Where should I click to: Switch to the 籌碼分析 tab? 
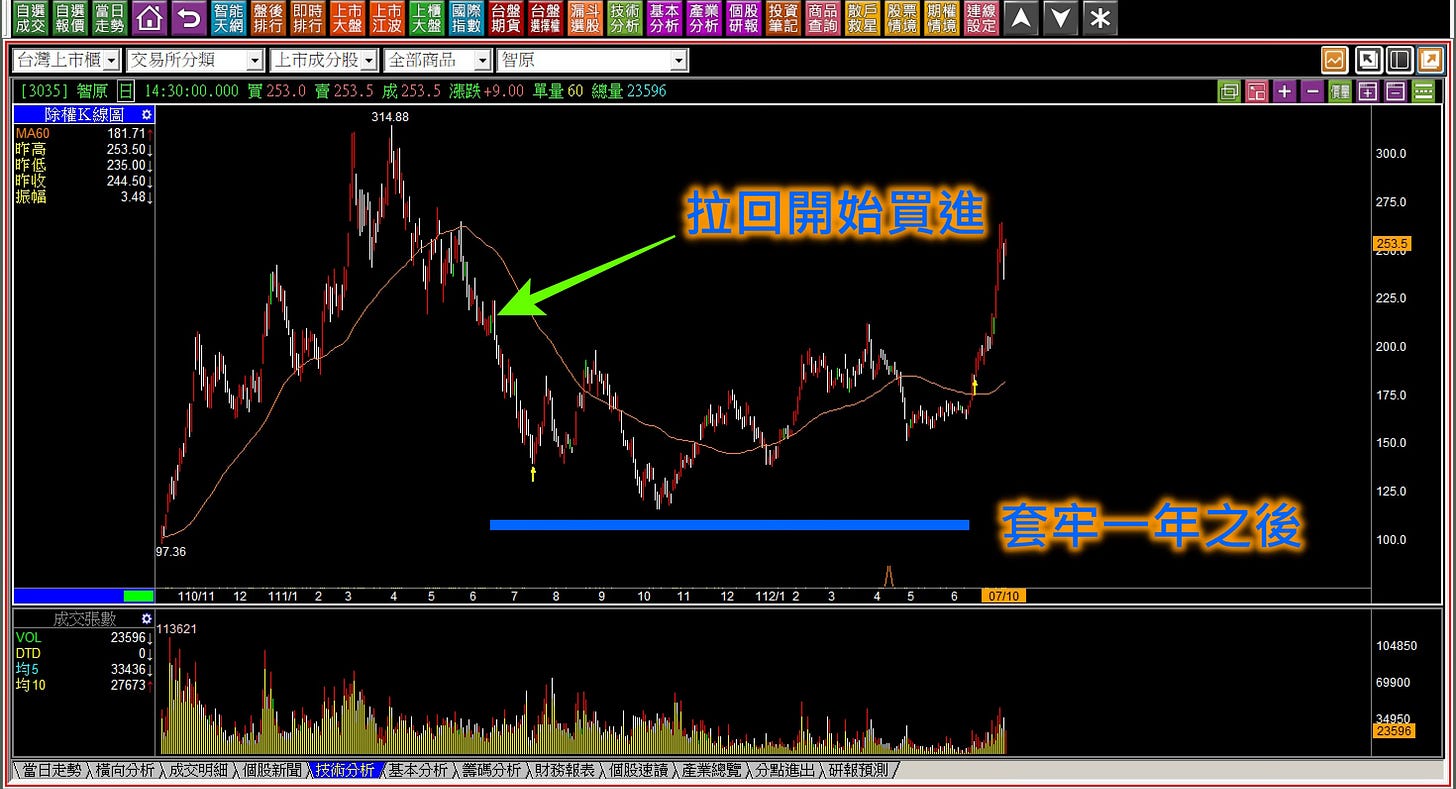492,770
